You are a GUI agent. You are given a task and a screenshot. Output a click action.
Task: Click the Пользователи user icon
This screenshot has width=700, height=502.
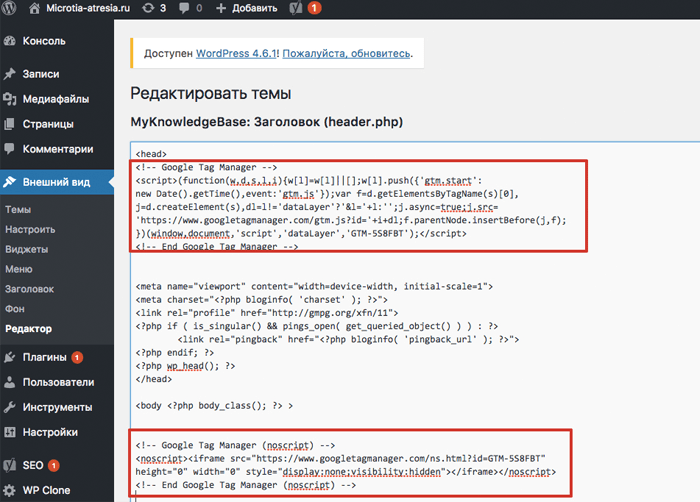tap(9, 382)
